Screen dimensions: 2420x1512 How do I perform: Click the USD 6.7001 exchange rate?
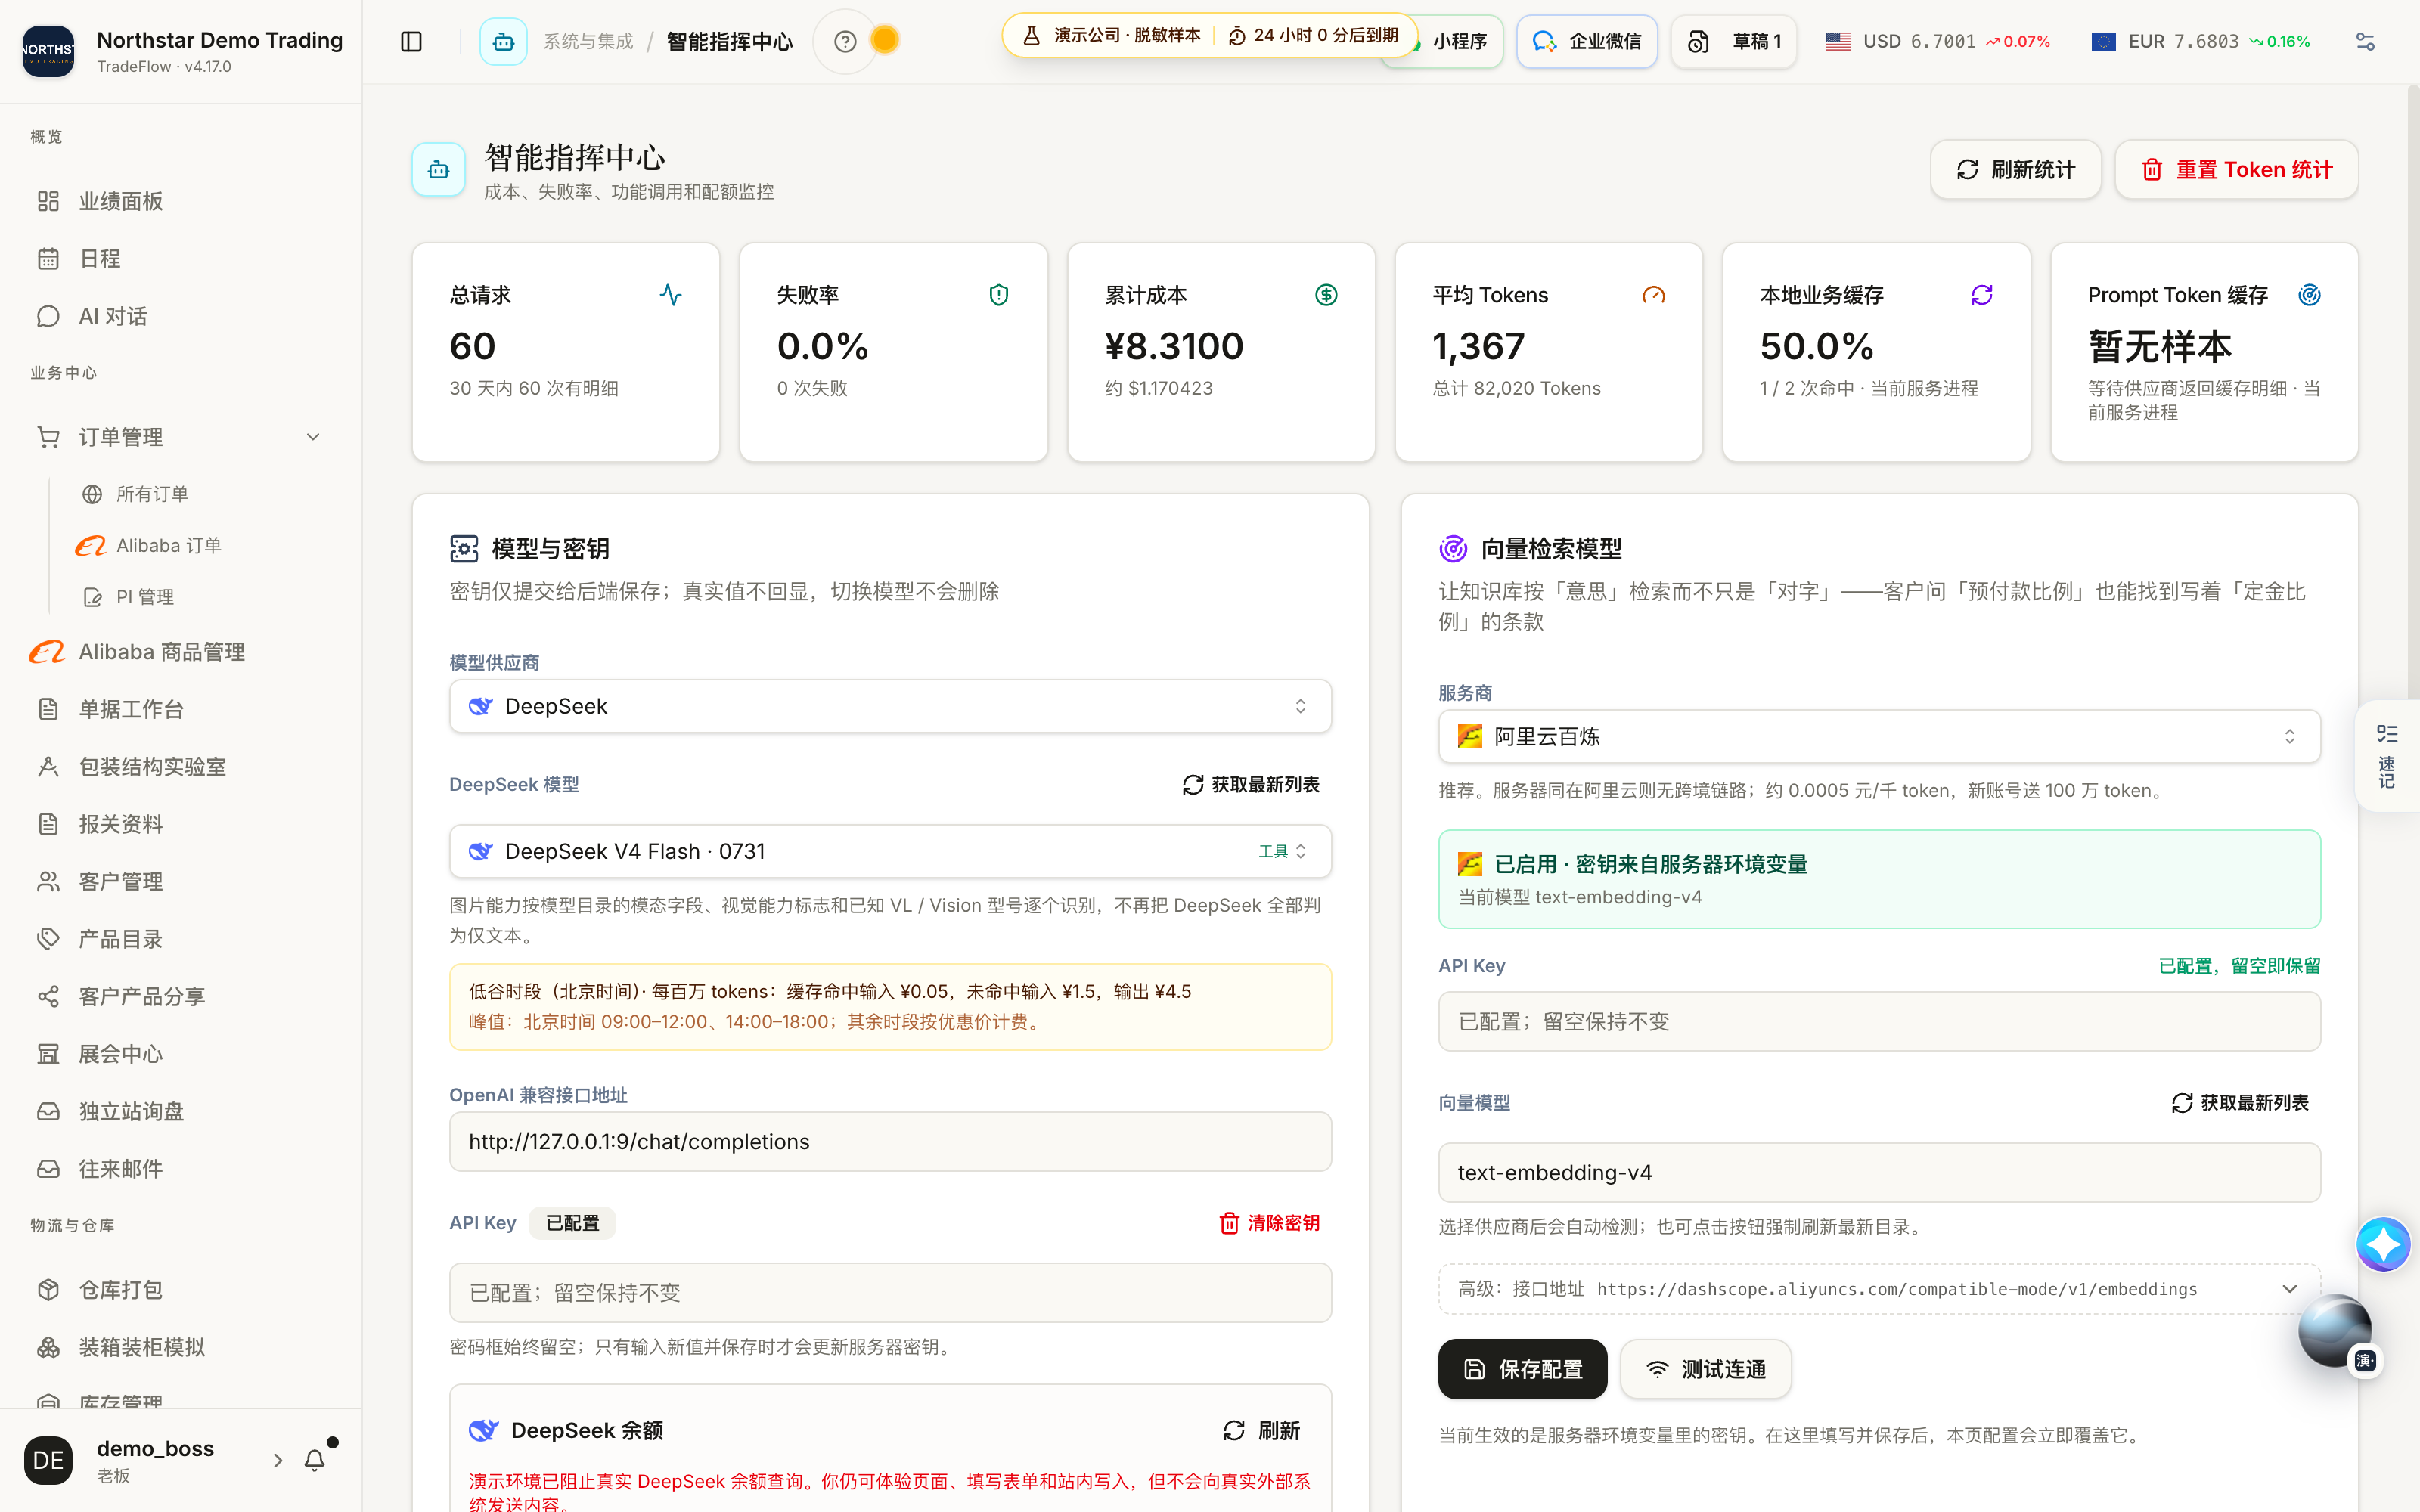[1937, 41]
